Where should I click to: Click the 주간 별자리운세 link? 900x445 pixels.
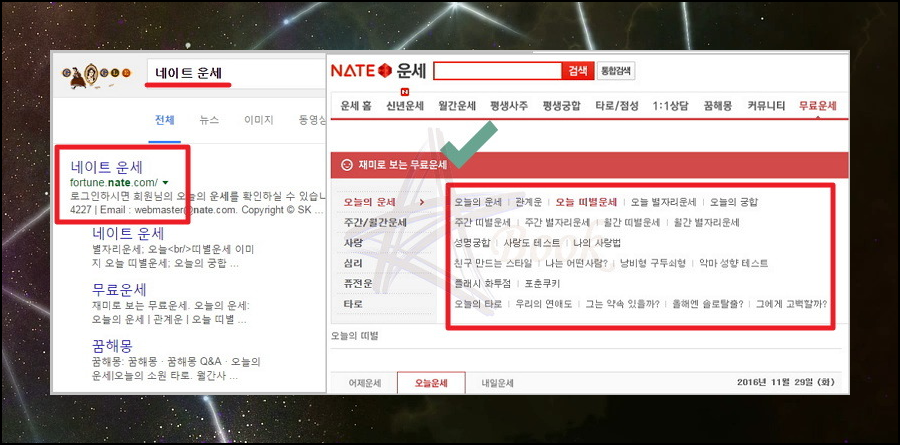(557, 222)
